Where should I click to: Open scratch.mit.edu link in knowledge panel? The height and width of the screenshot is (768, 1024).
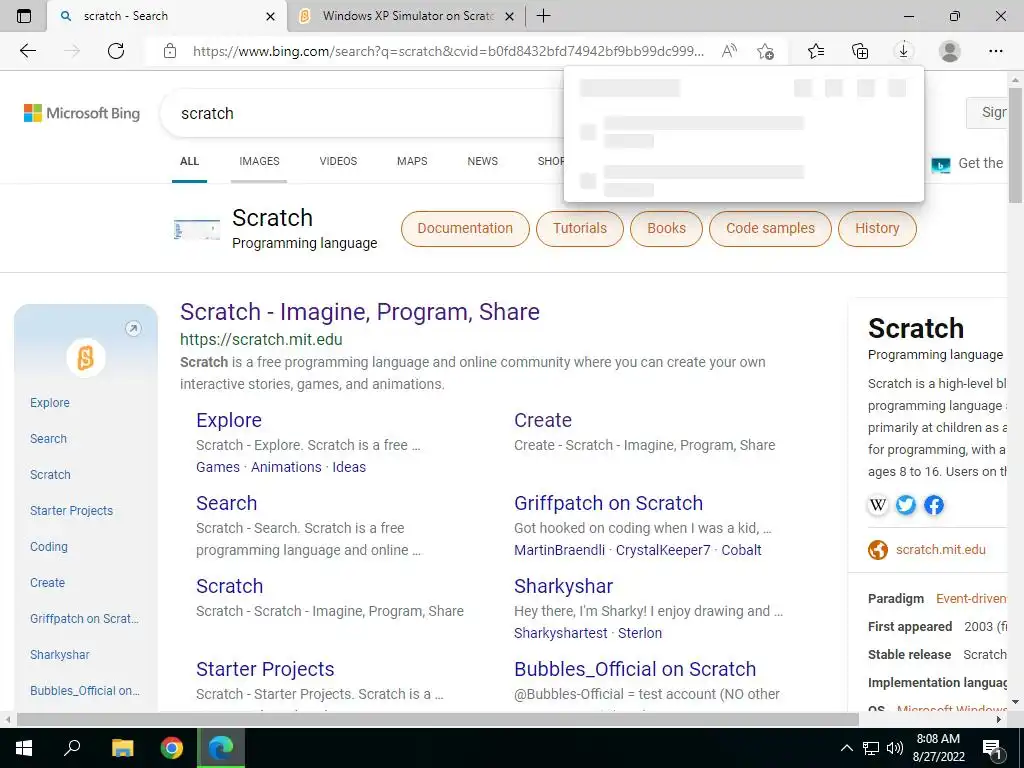[940, 550]
